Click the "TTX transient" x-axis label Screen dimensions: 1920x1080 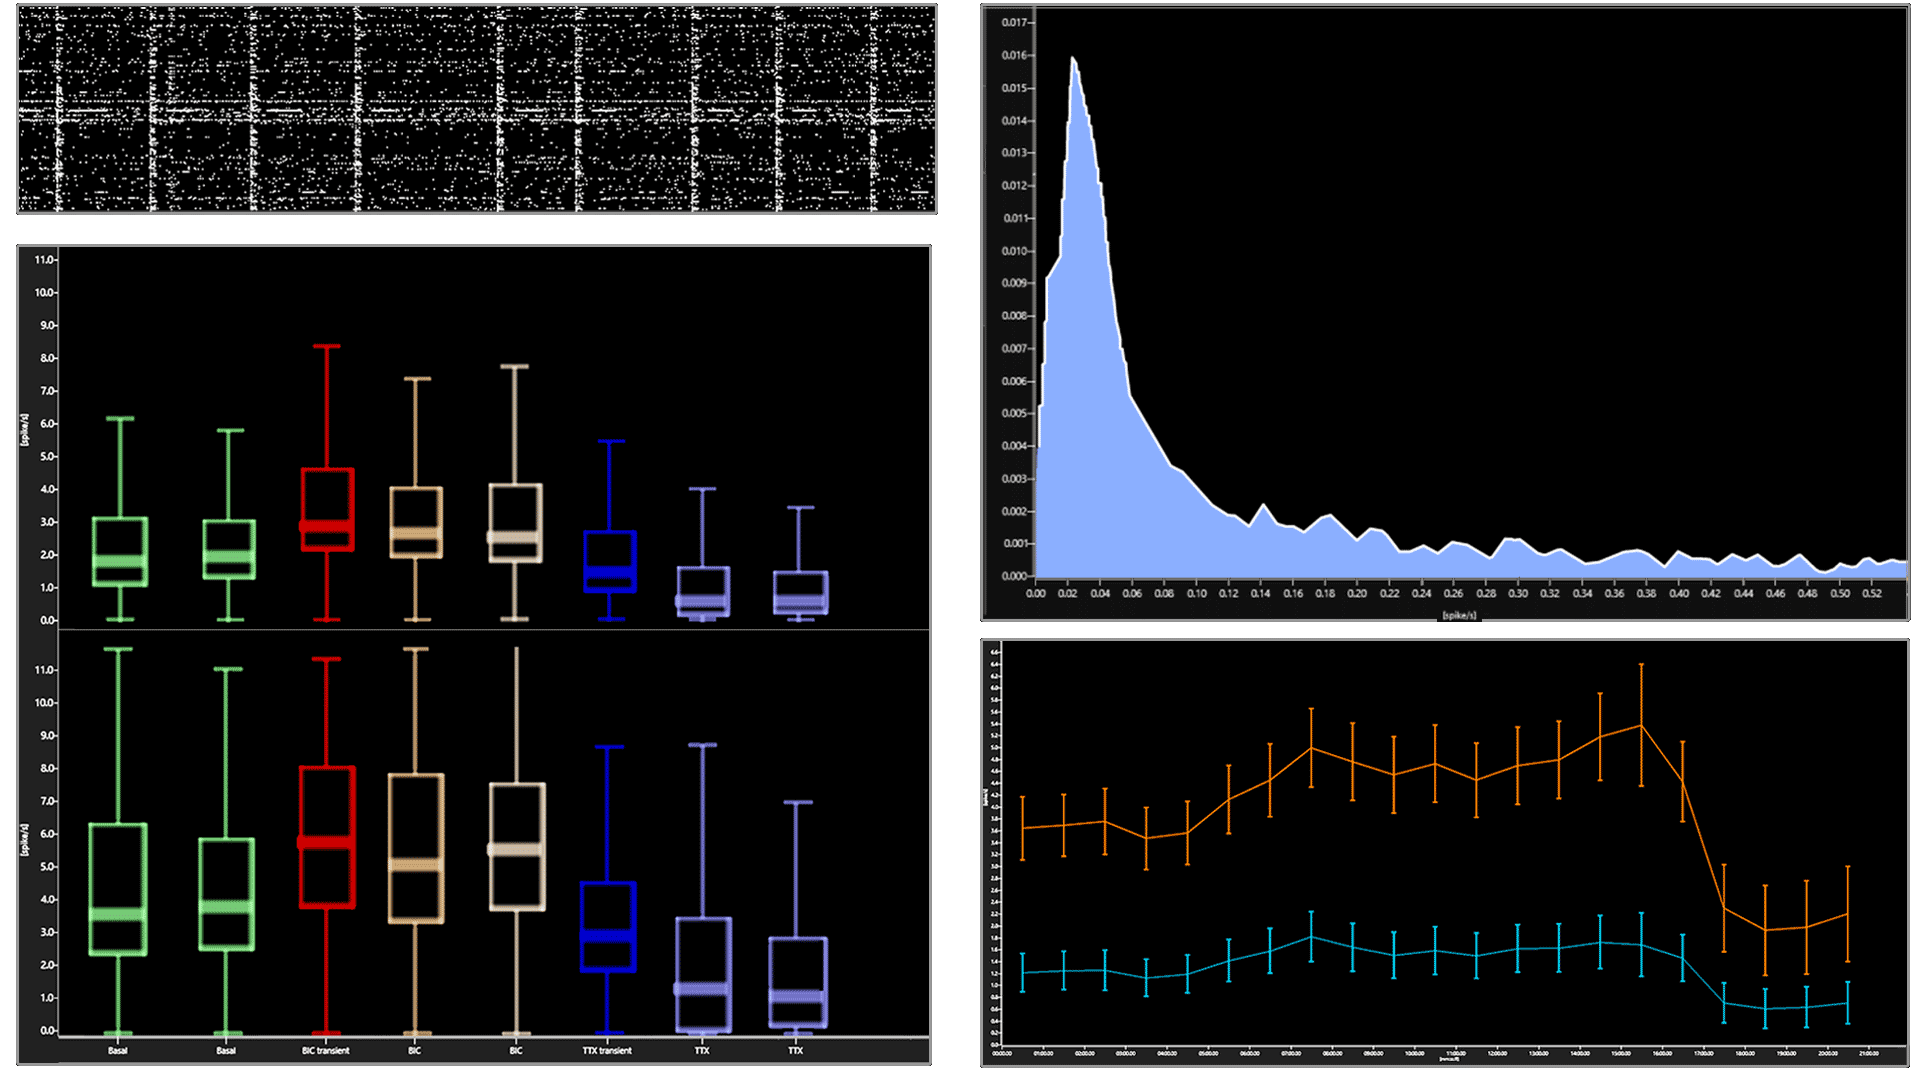coord(607,1050)
